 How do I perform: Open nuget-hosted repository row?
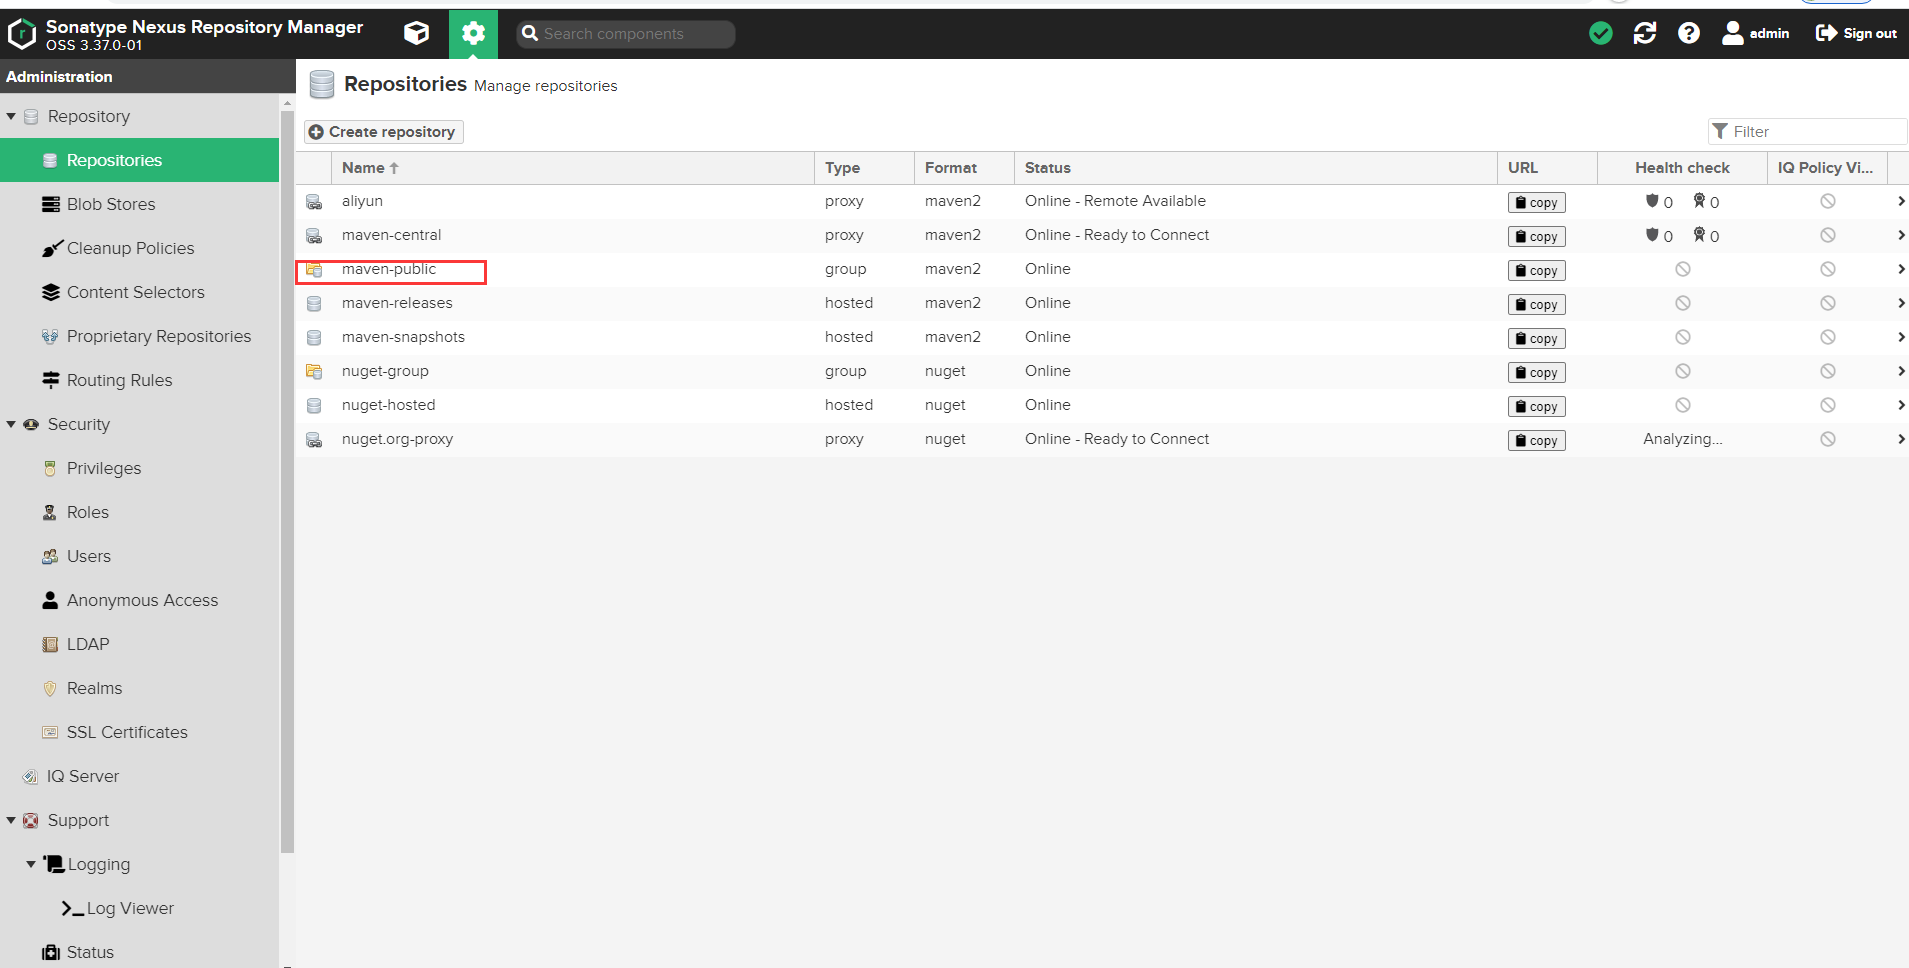click(1102, 405)
